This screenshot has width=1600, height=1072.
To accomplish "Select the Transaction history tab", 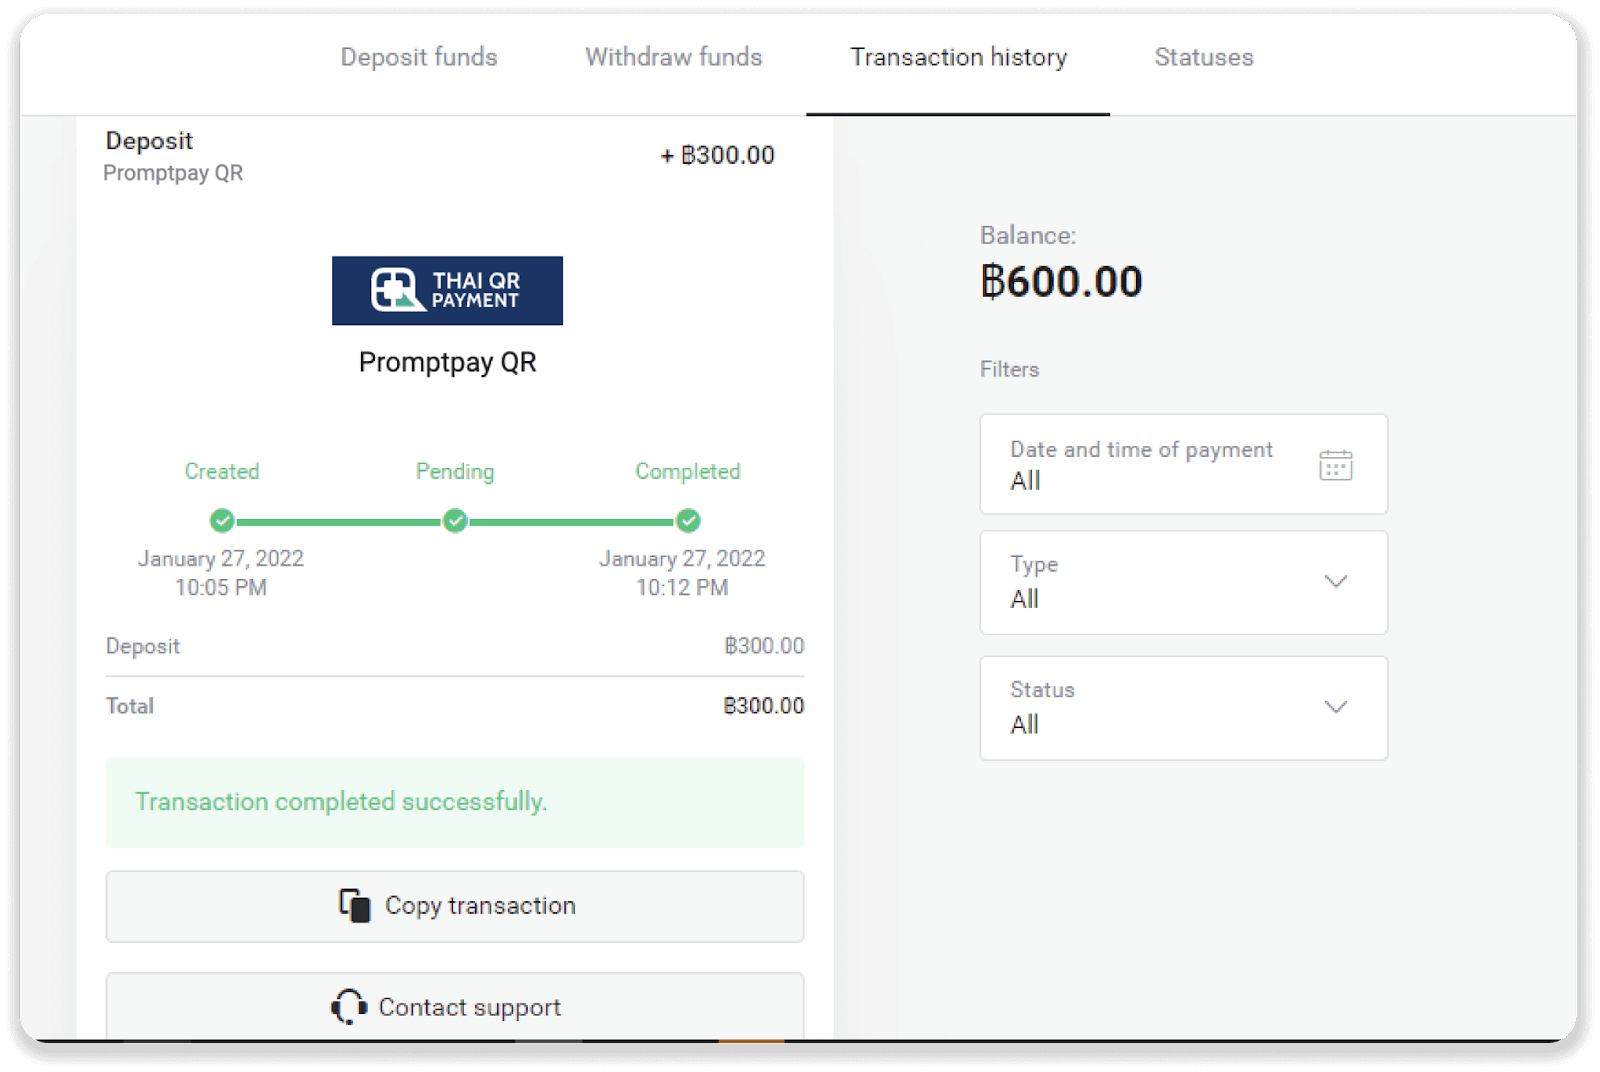I will click(x=957, y=57).
